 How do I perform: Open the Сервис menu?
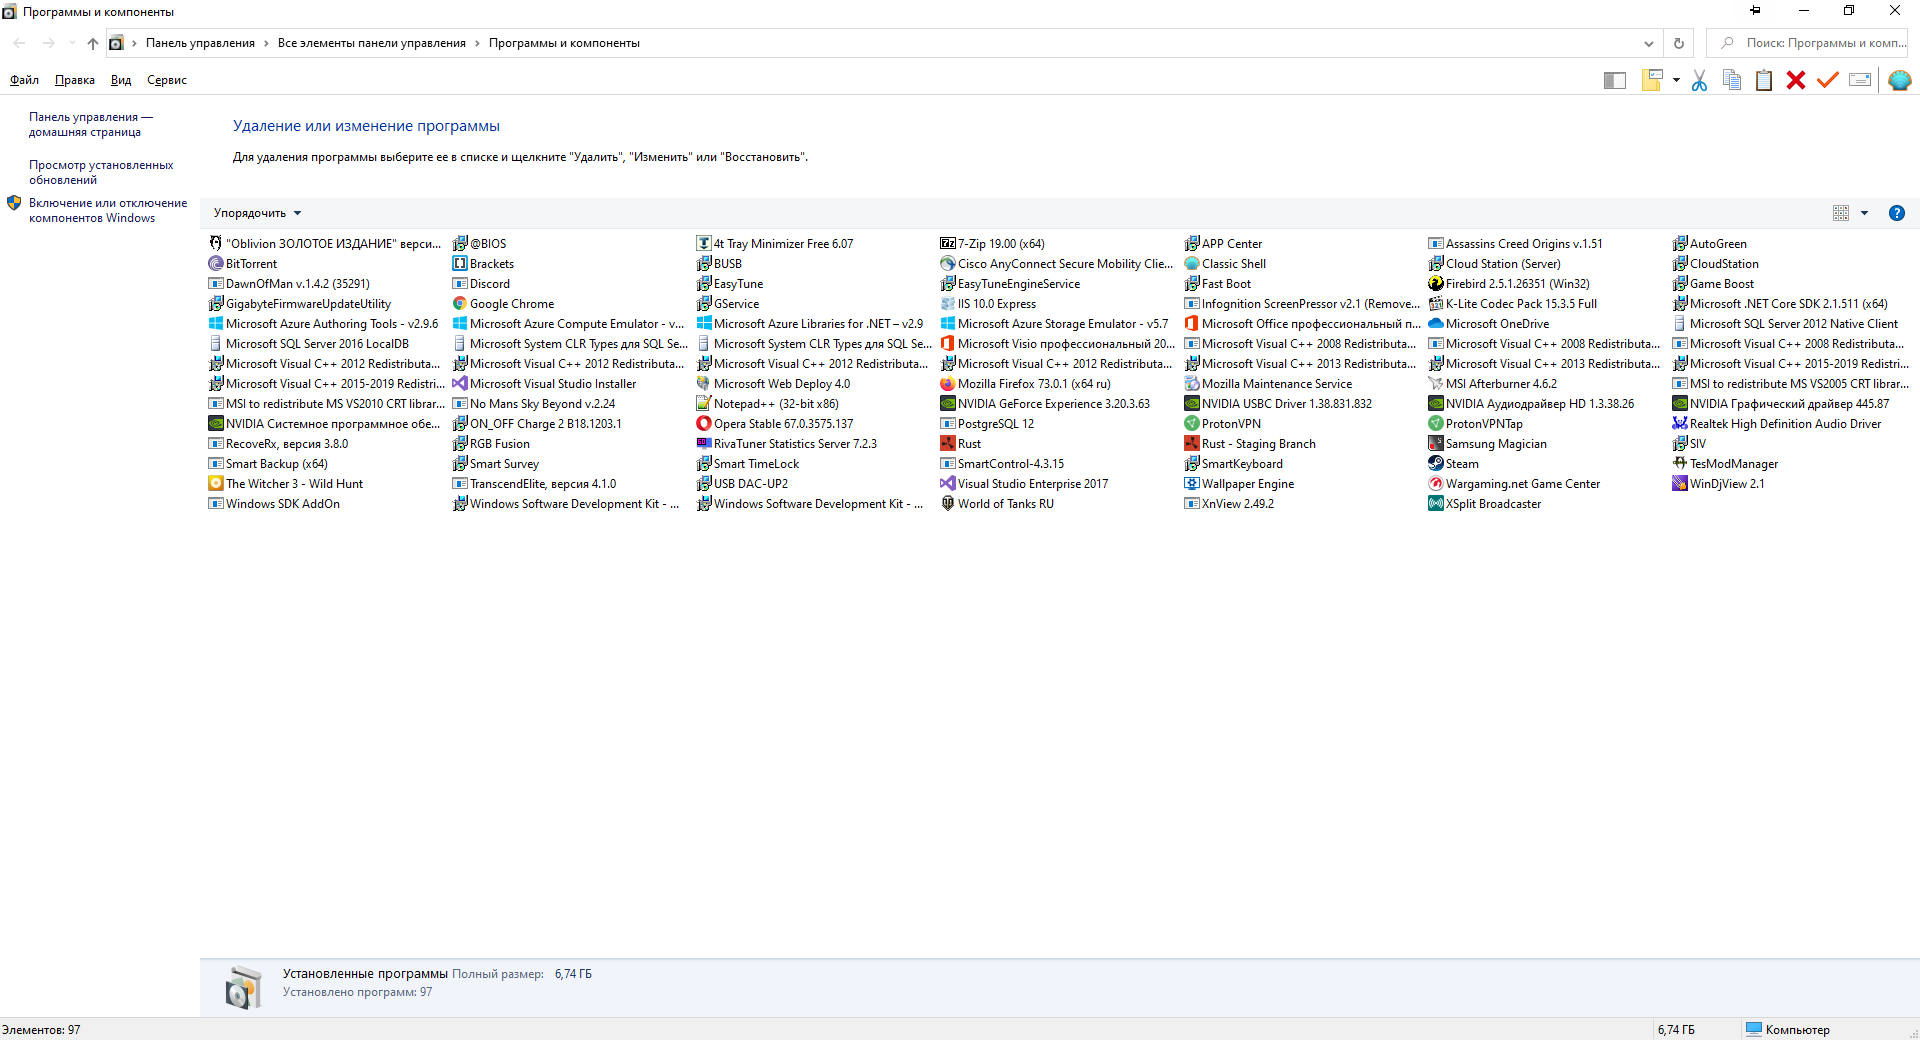pyautogui.click(x=167, y=80)
